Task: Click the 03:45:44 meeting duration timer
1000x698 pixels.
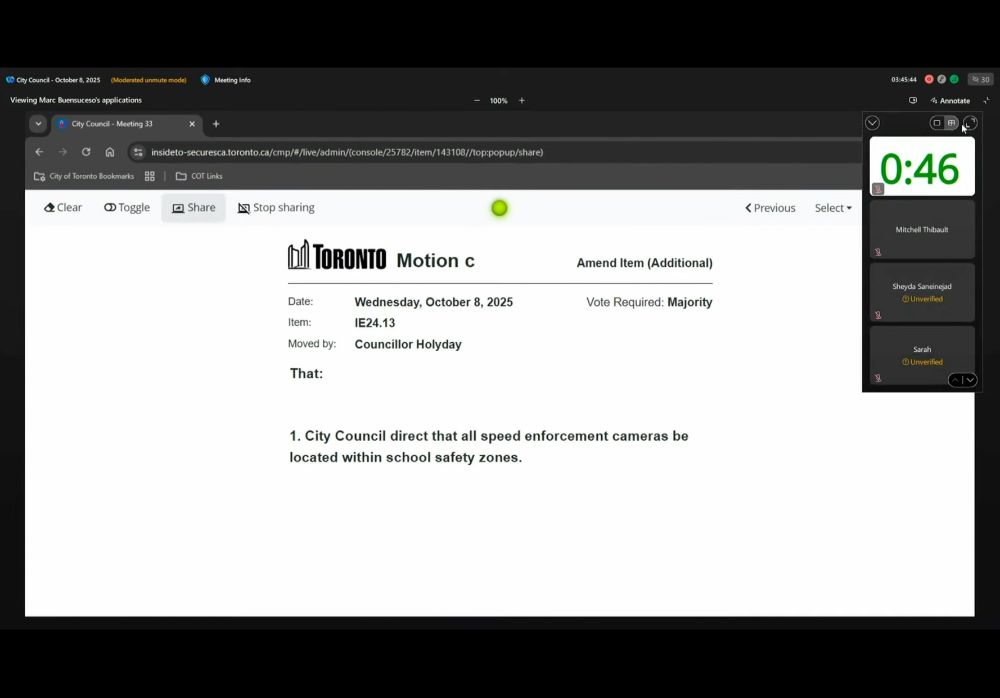Action: coord(904,80)
